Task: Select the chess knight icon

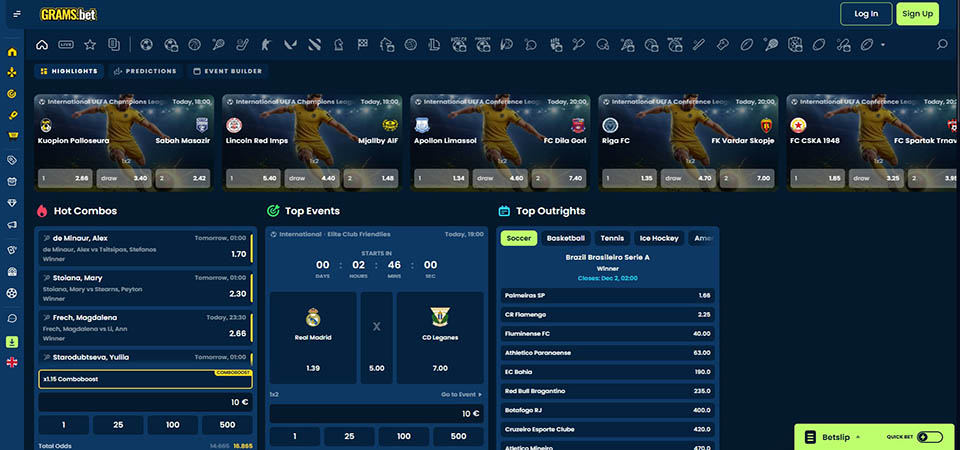Action: tap(339, 45)
